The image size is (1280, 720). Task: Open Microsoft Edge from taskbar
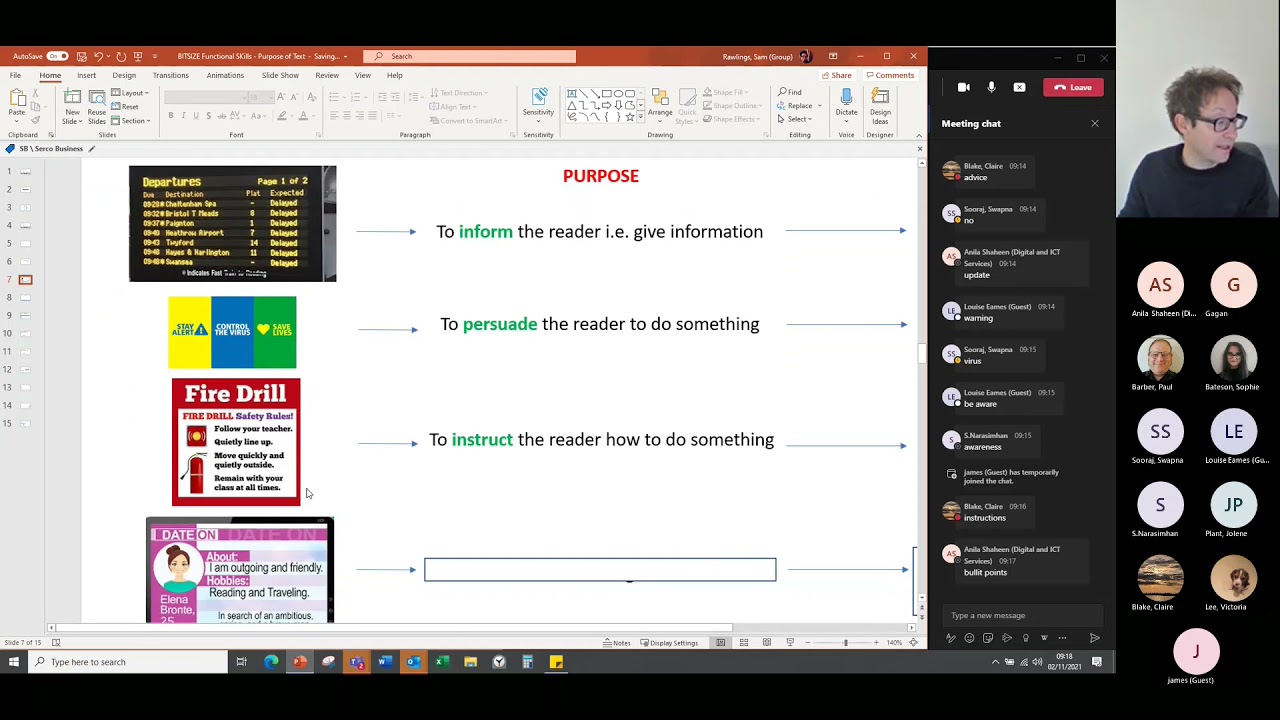pyautogui.click(x=271, y=662)
